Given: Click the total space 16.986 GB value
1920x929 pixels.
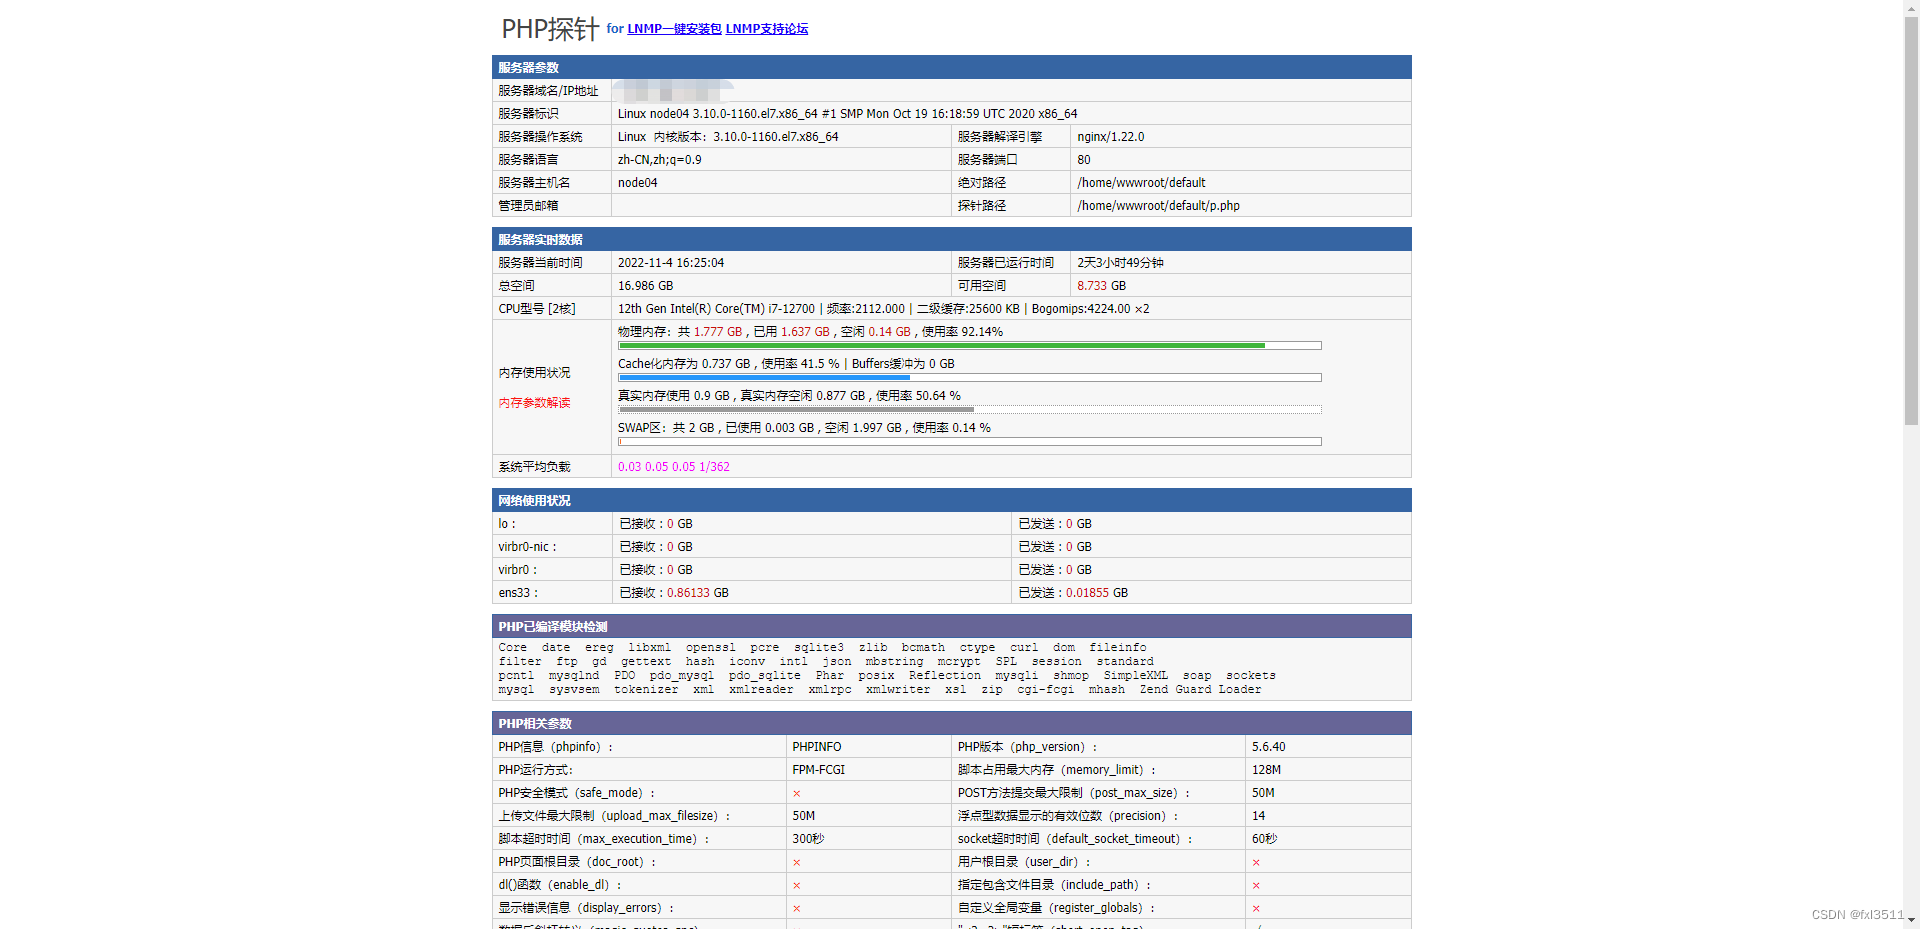Looking at the screenshot, I should [645, 286].
